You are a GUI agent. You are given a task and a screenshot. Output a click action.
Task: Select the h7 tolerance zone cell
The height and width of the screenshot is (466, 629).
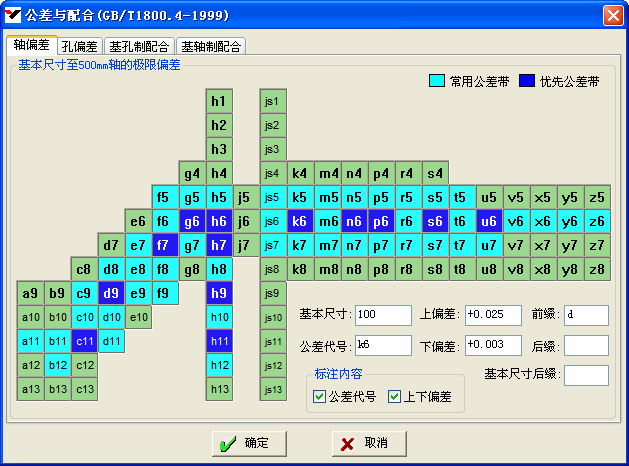[219, 245]
